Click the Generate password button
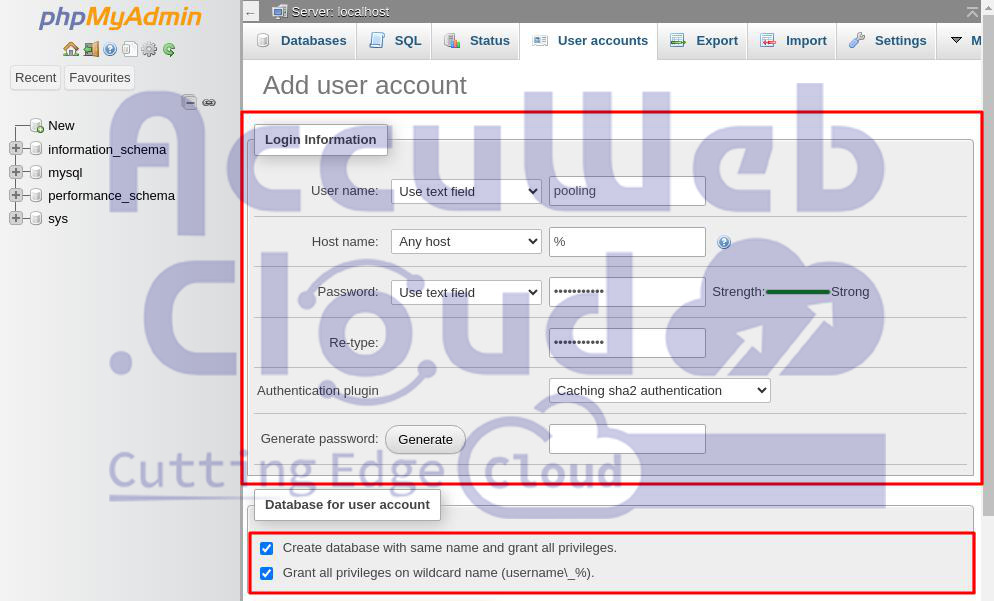The height and width of the screenshot is (601, 994). point(425,439)
